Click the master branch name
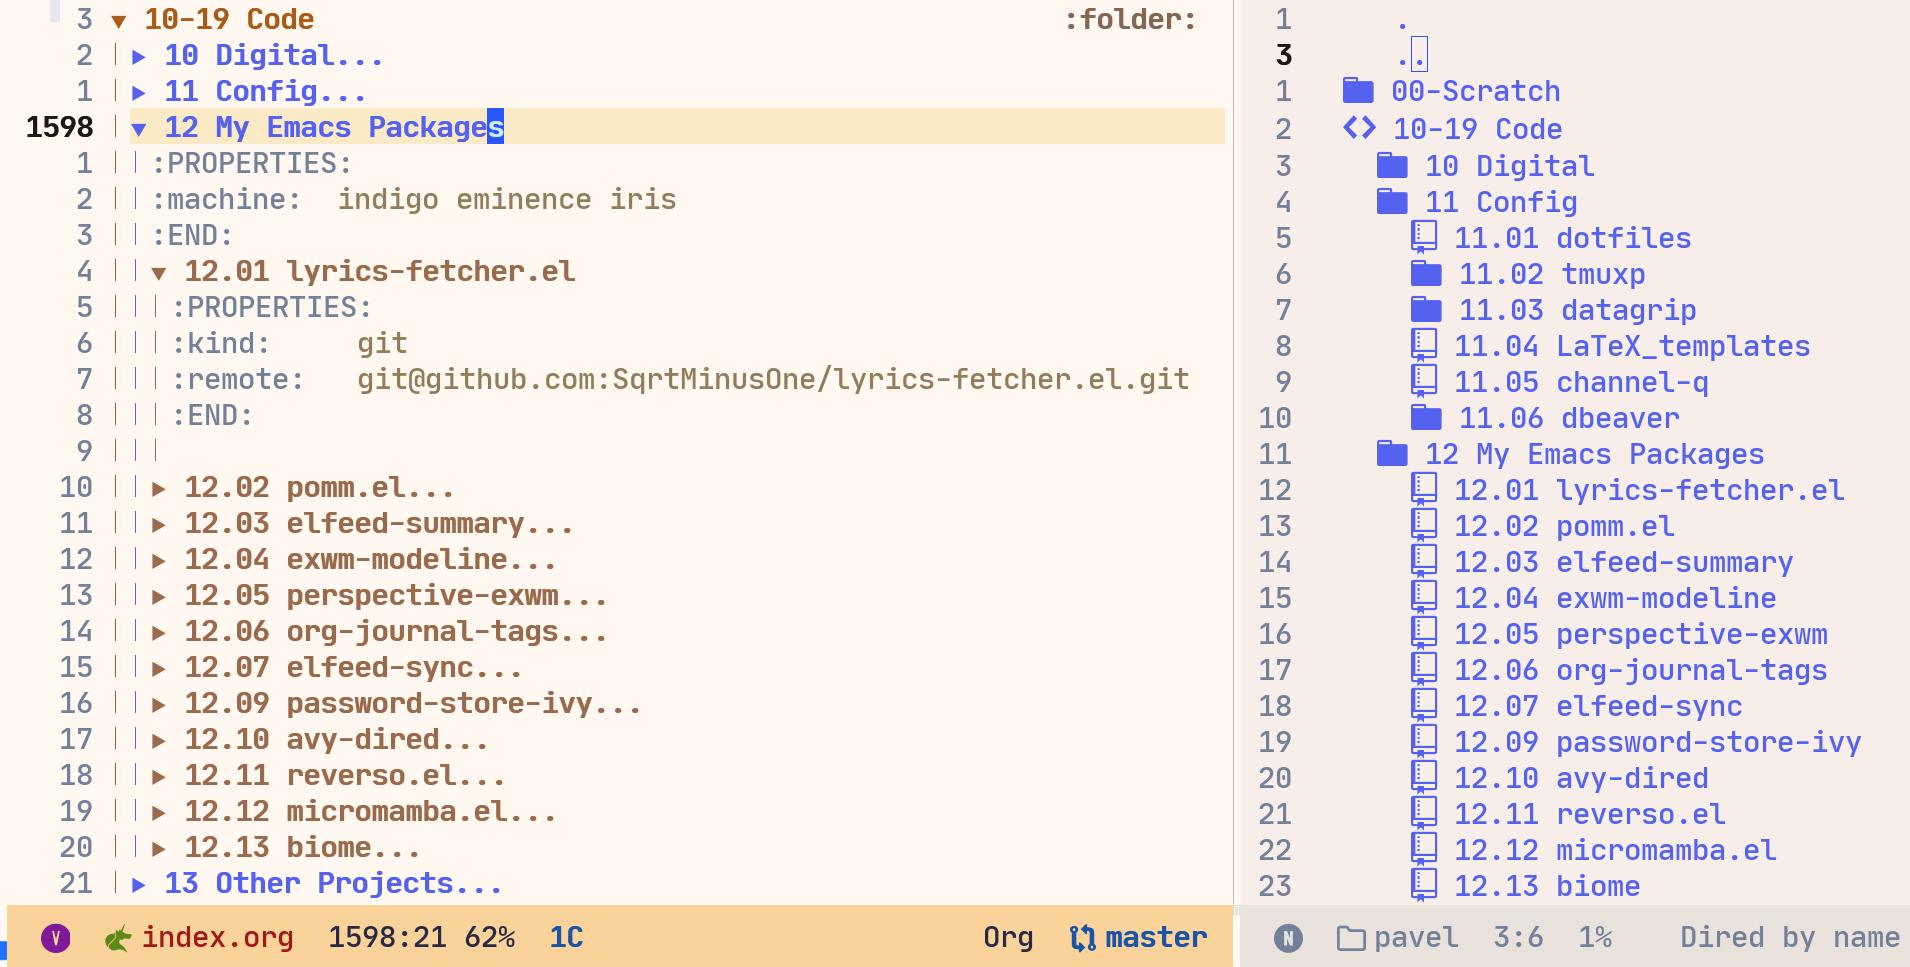The image size is (1910, 967). (1157, 937)
